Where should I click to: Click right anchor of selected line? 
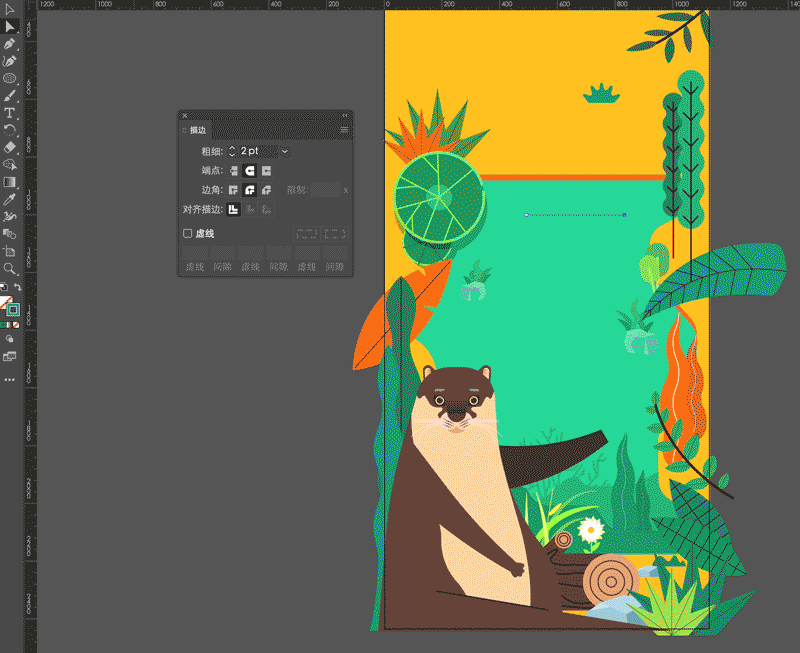coord(624,215)
